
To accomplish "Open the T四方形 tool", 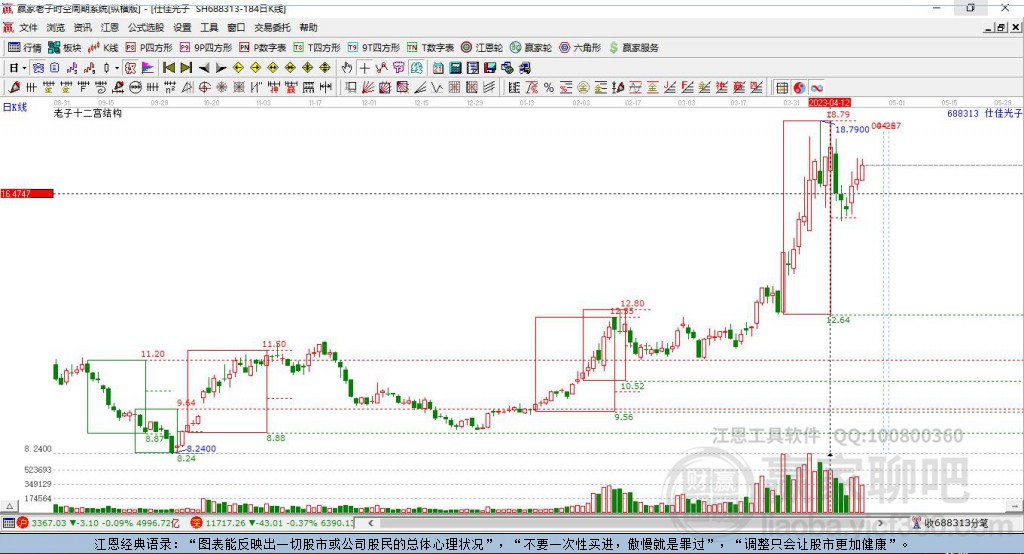I will pos(317,48).
